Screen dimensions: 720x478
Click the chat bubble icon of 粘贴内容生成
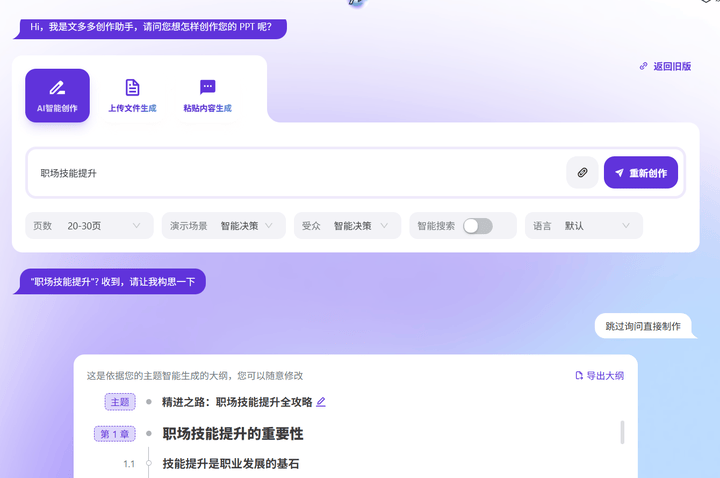[x=207, y=88]
